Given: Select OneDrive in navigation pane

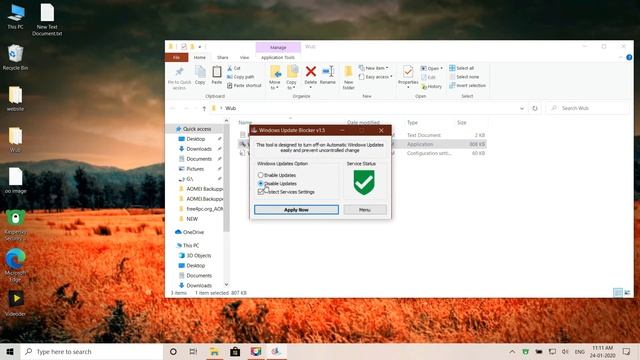Looking at the screenshot, I should pyautogui.click(x=189, y=232).
